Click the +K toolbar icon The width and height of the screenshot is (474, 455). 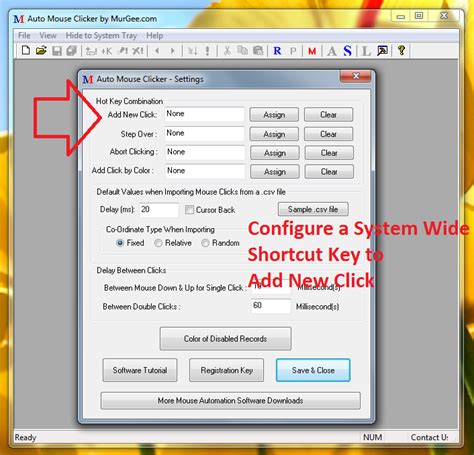107,51
